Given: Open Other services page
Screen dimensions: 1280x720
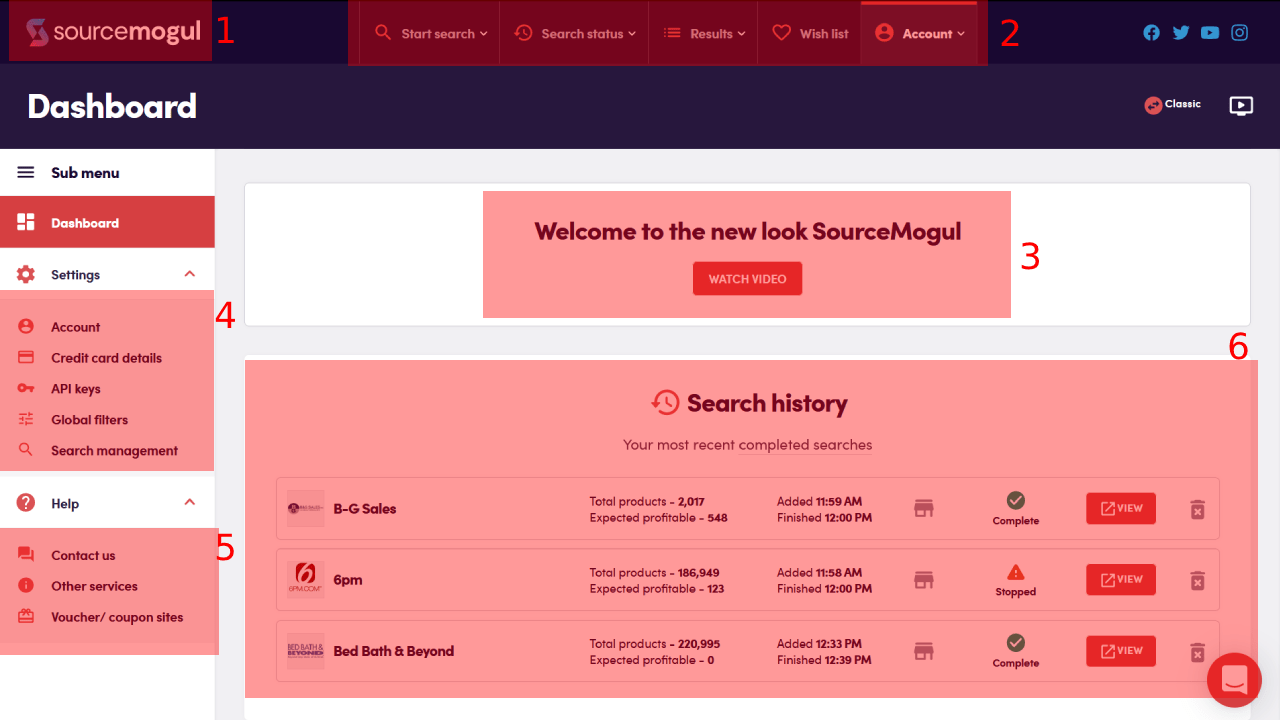Looking at the screenshot, I should pyautogui.click(x=94, y=586).
